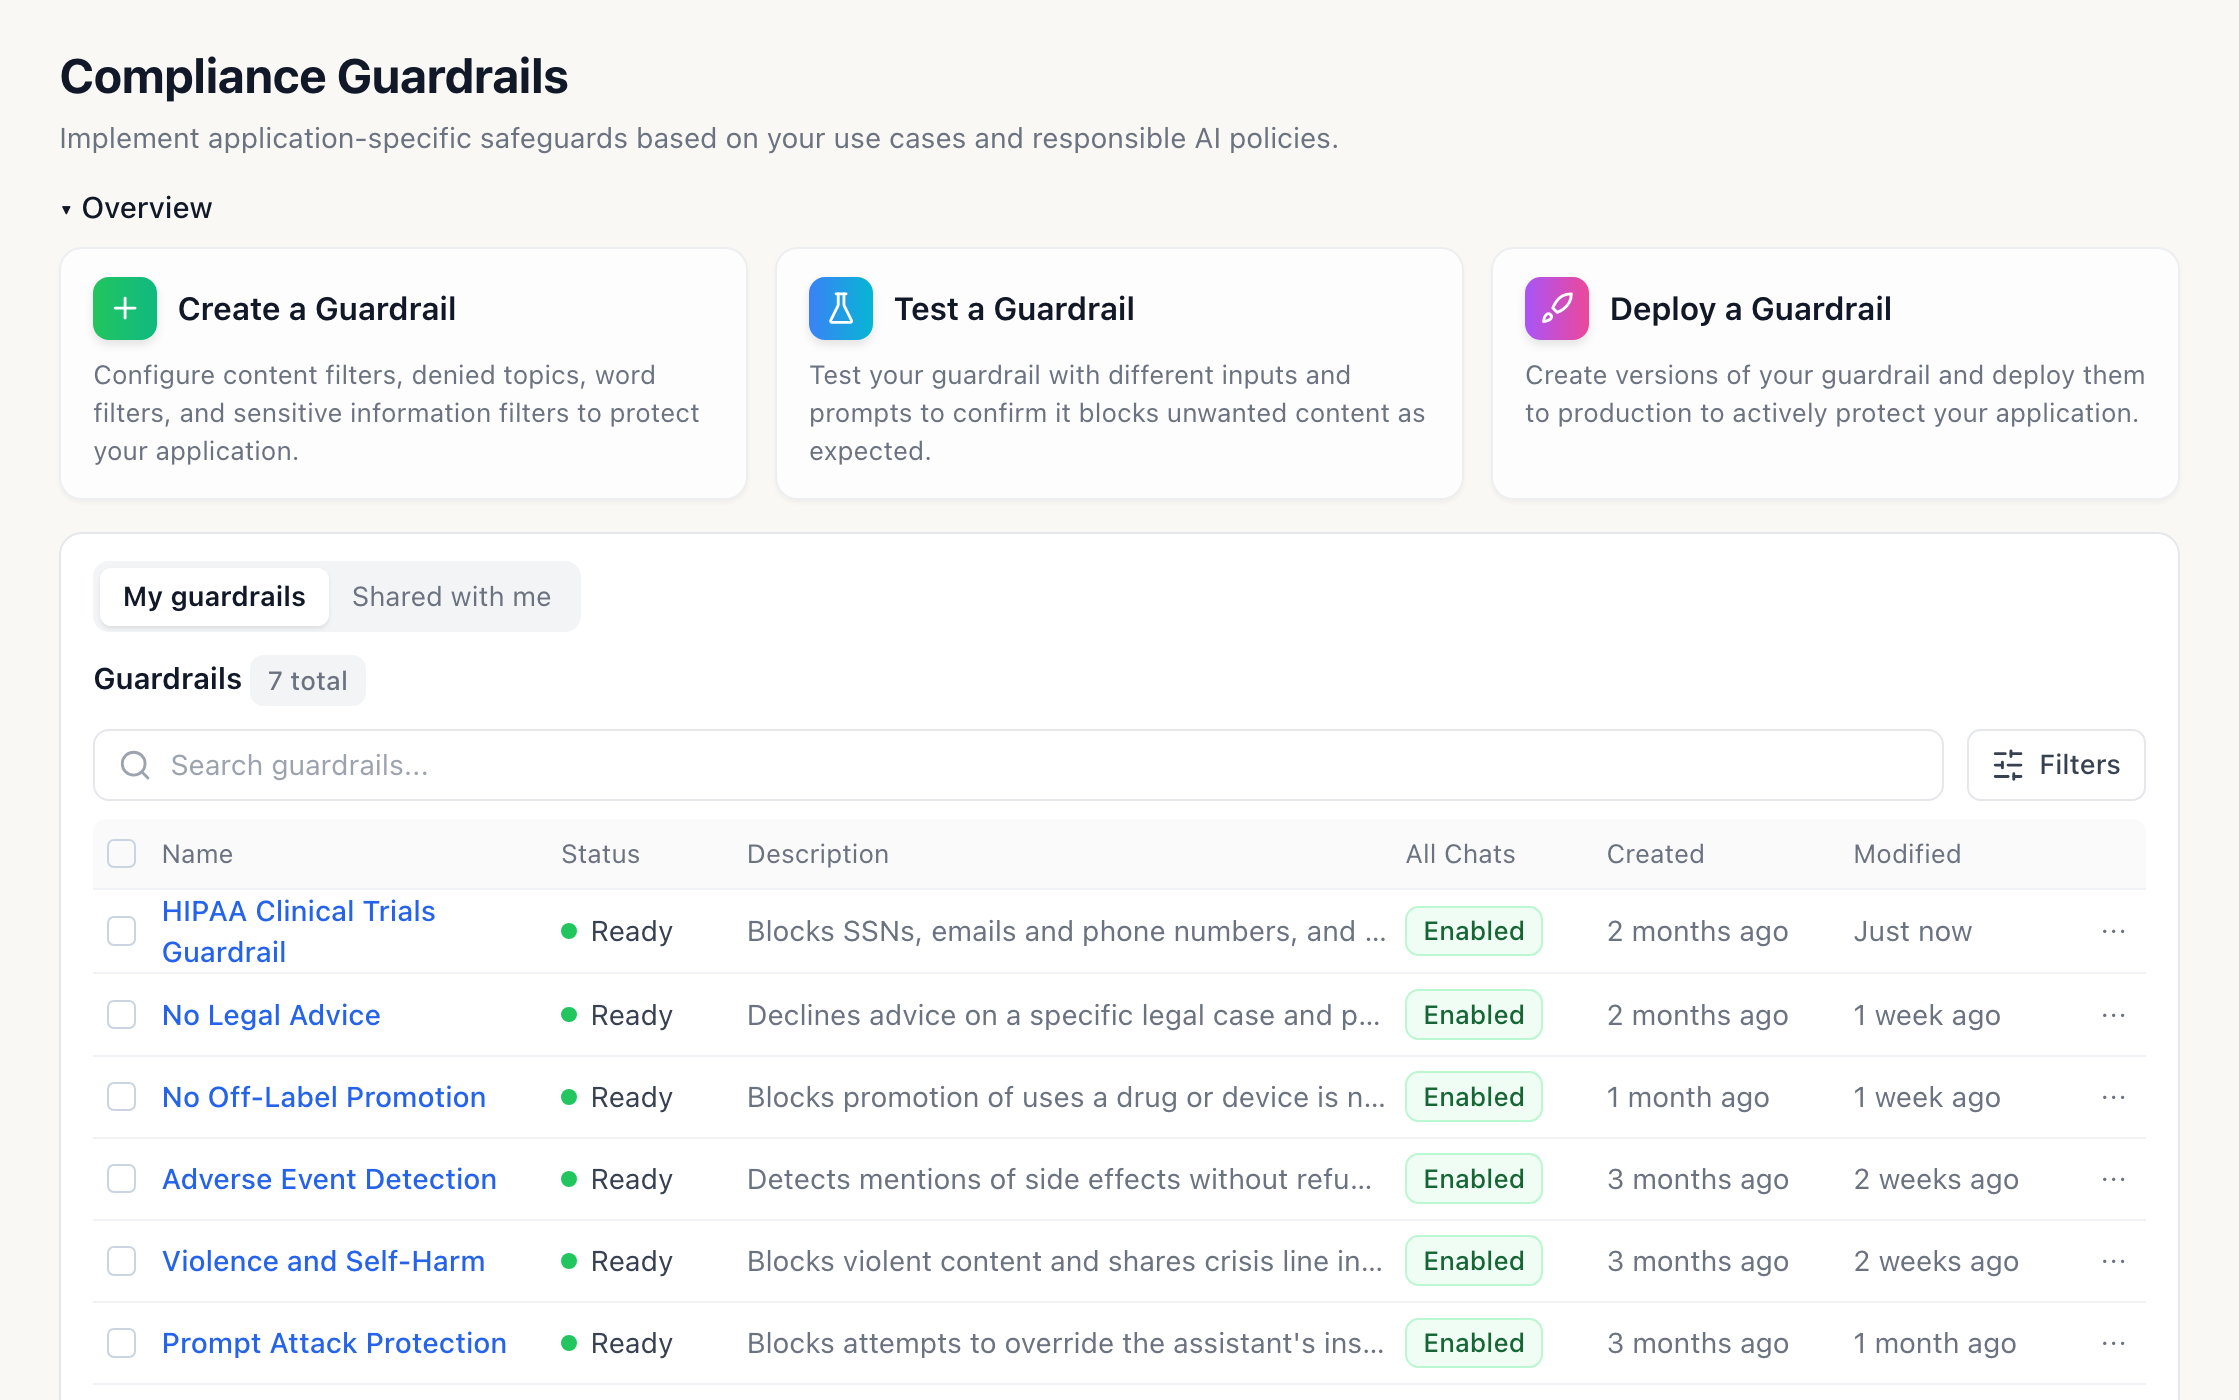Select the Adverse Event Detection row checkbox
The image size is (2239, 1400).
click(122, 1179)
